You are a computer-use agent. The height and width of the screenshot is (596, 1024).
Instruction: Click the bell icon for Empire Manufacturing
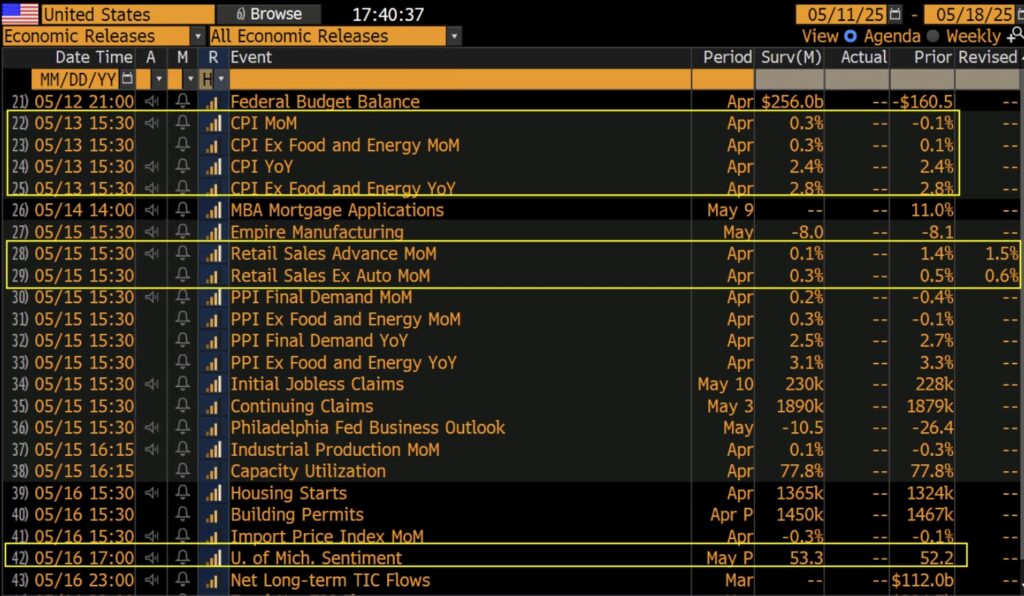pos(182,232)
